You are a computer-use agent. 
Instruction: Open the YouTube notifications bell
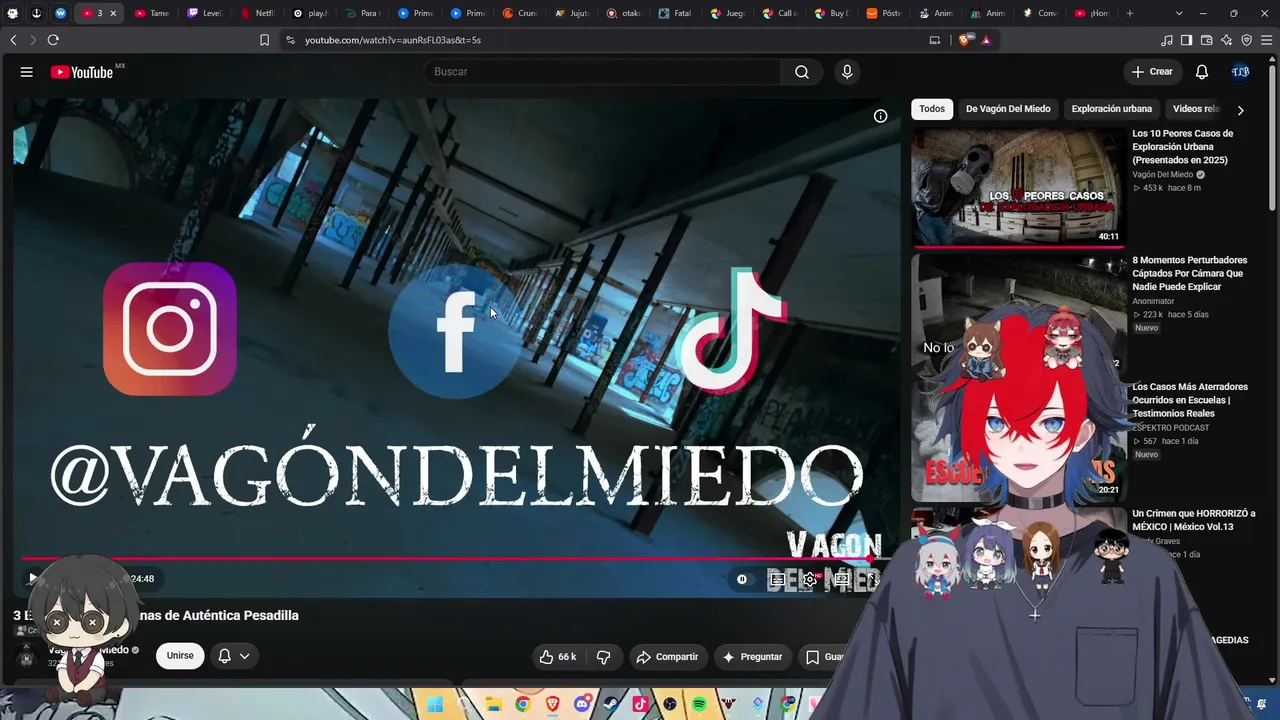[1202, 72]
